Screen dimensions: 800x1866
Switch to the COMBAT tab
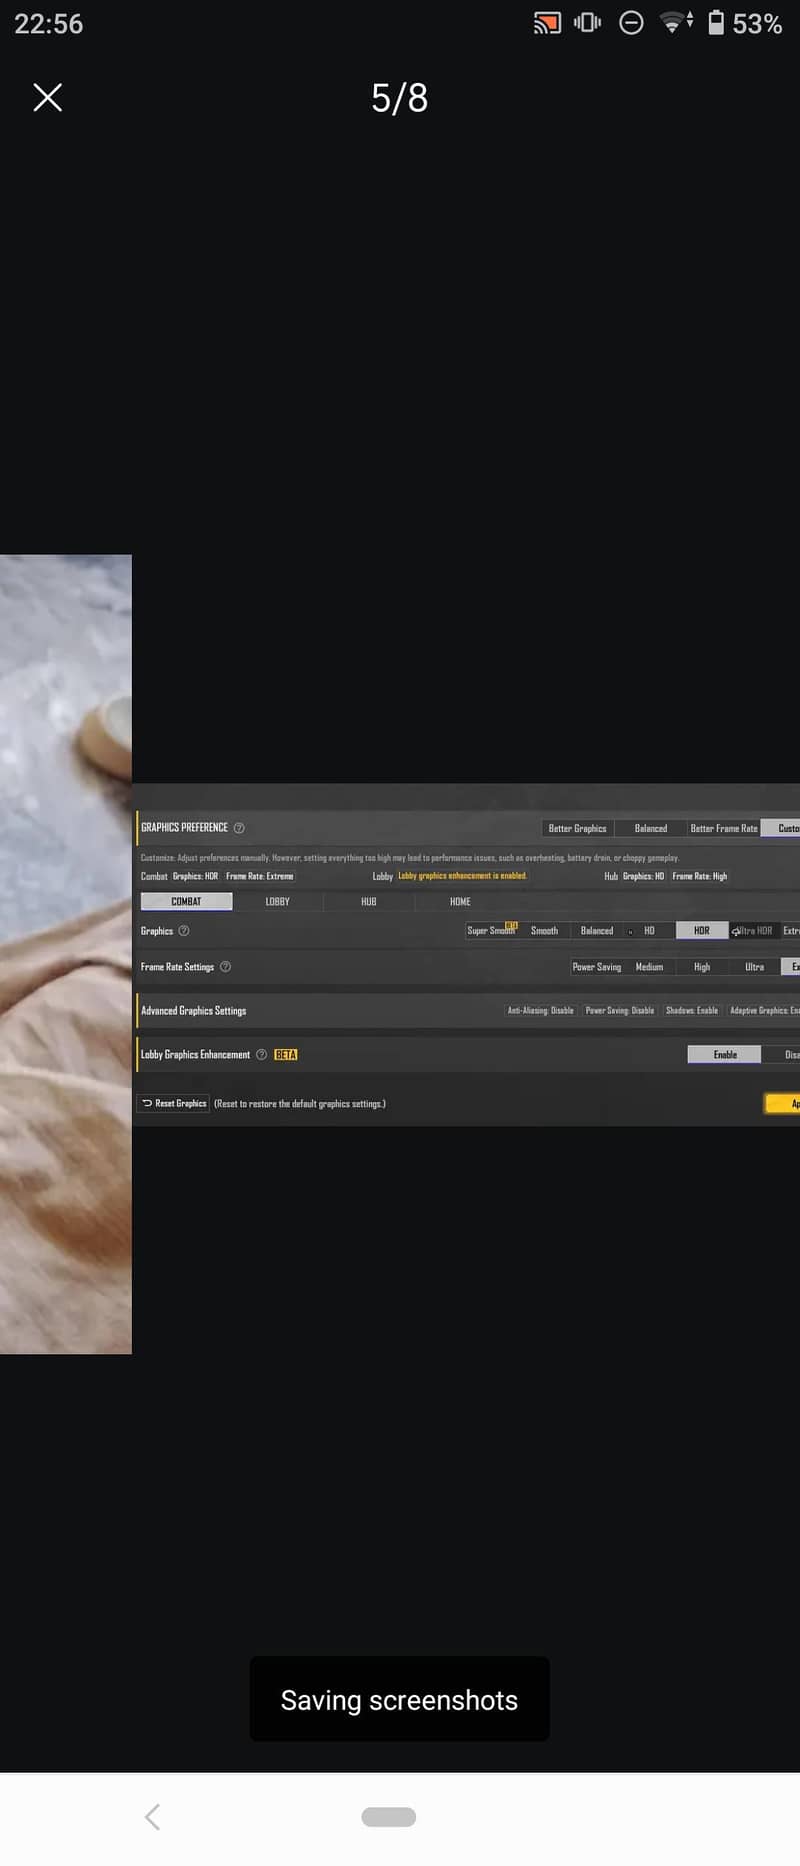click(186, 902)
